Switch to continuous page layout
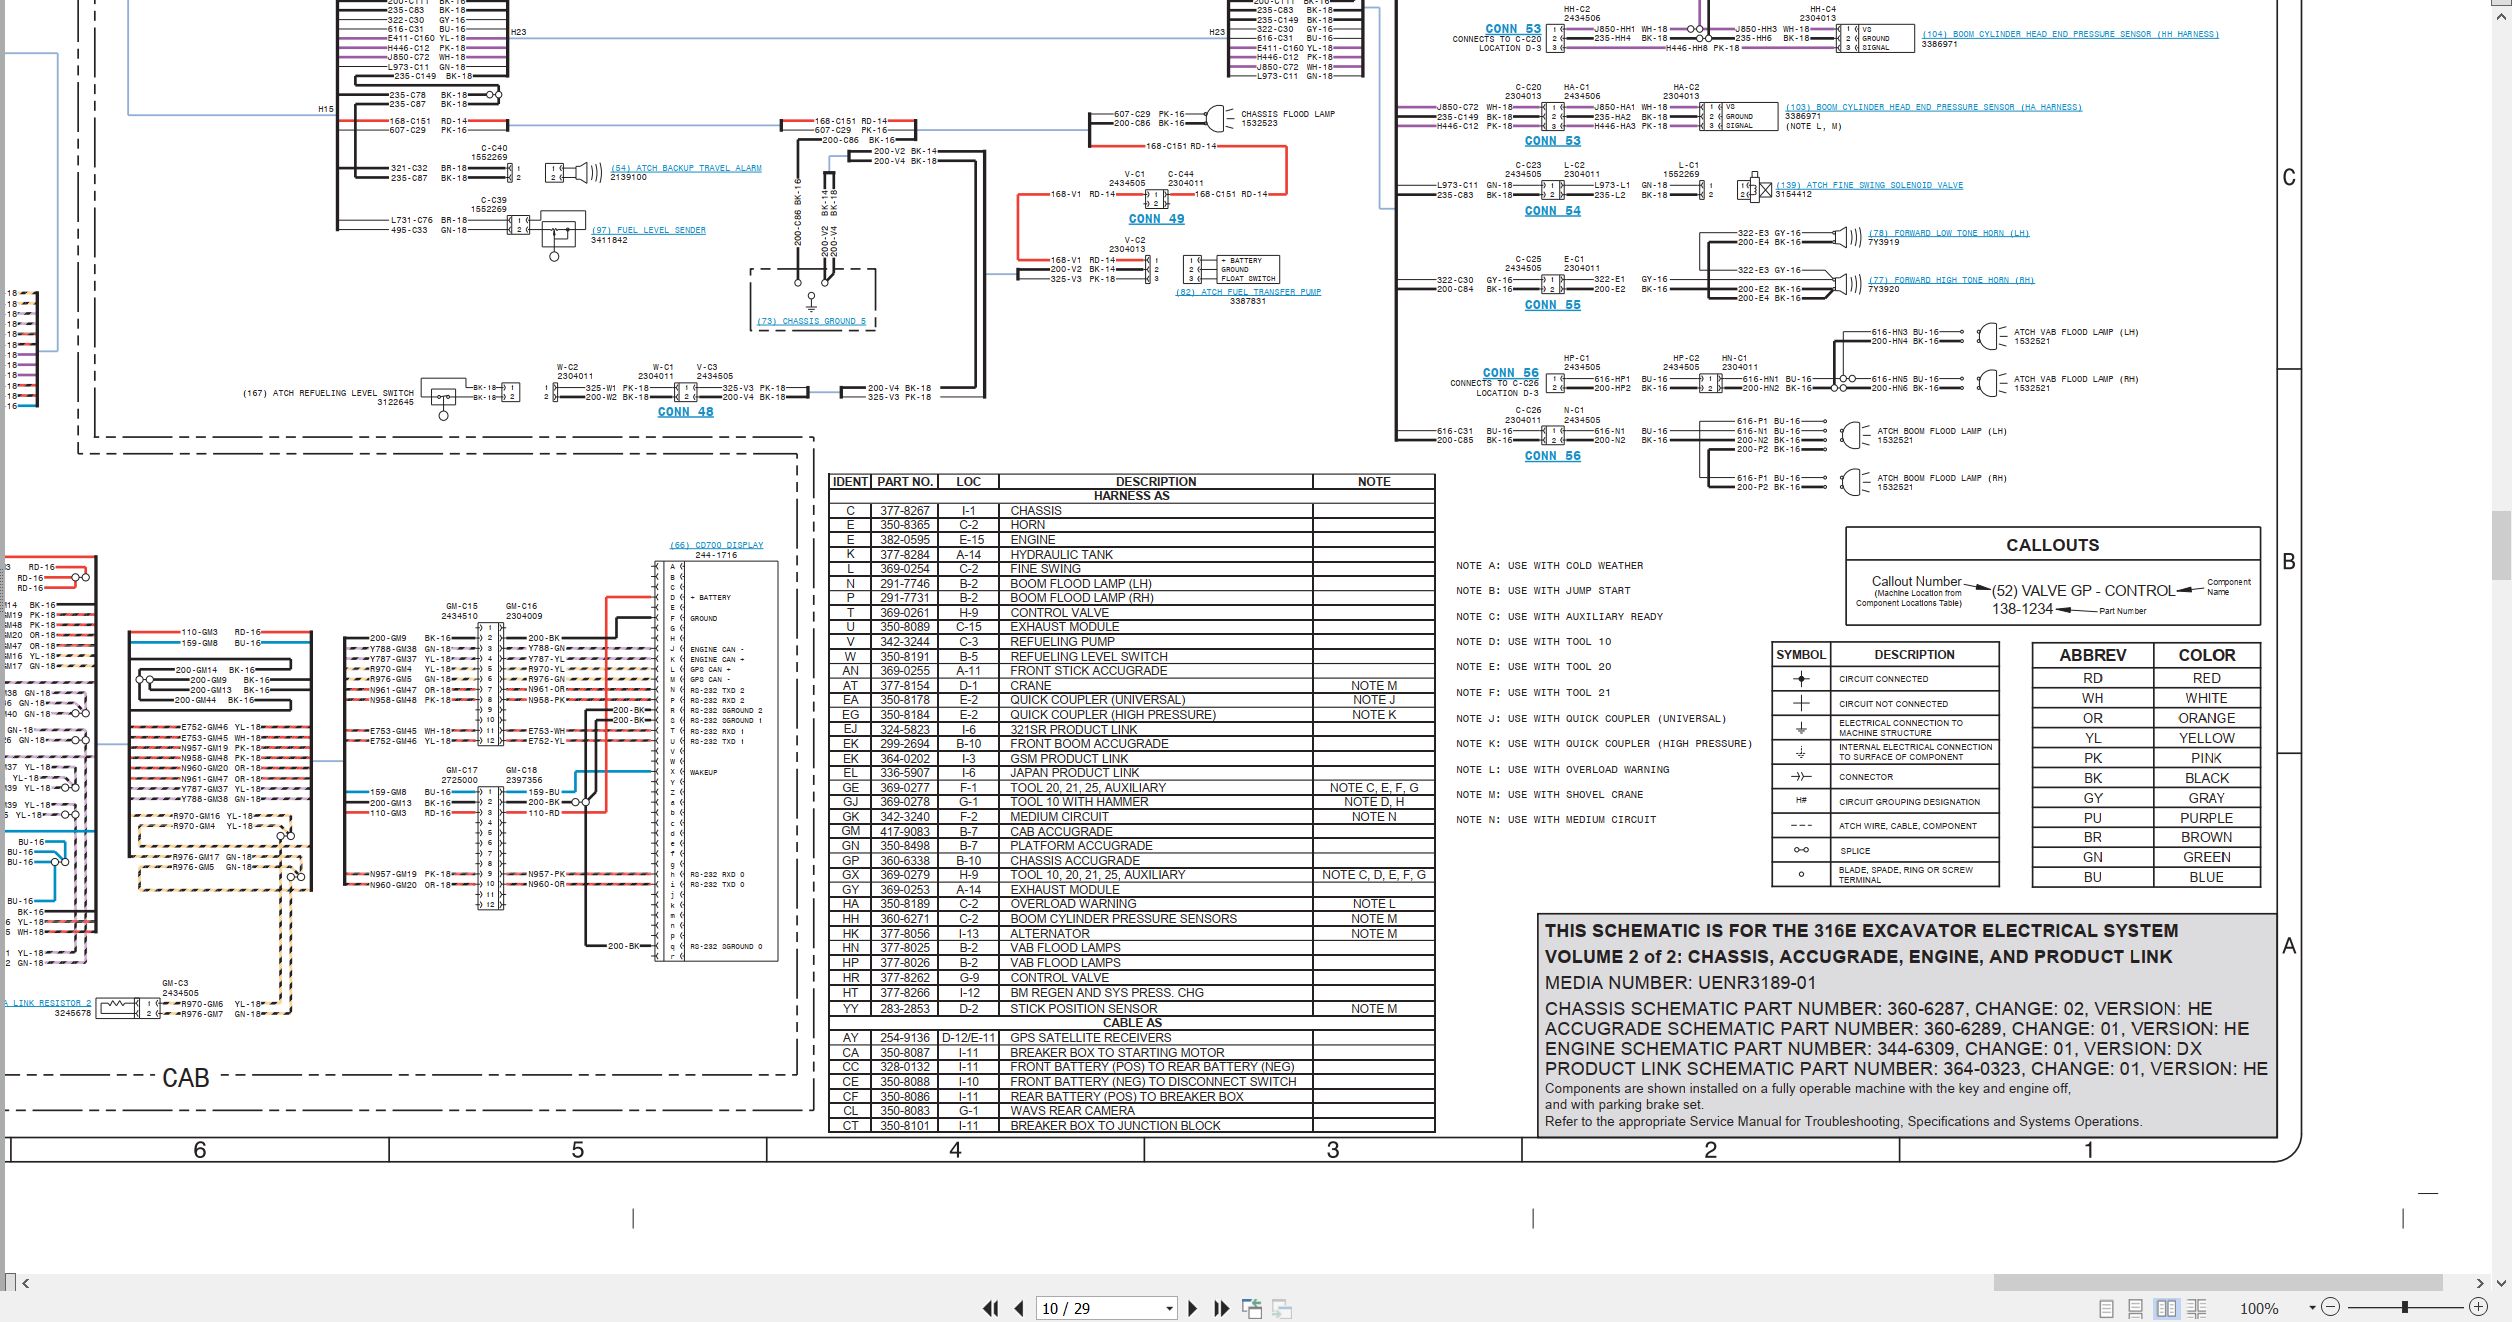This screenshot has width=2512, height=1322. [2135, 1308]
